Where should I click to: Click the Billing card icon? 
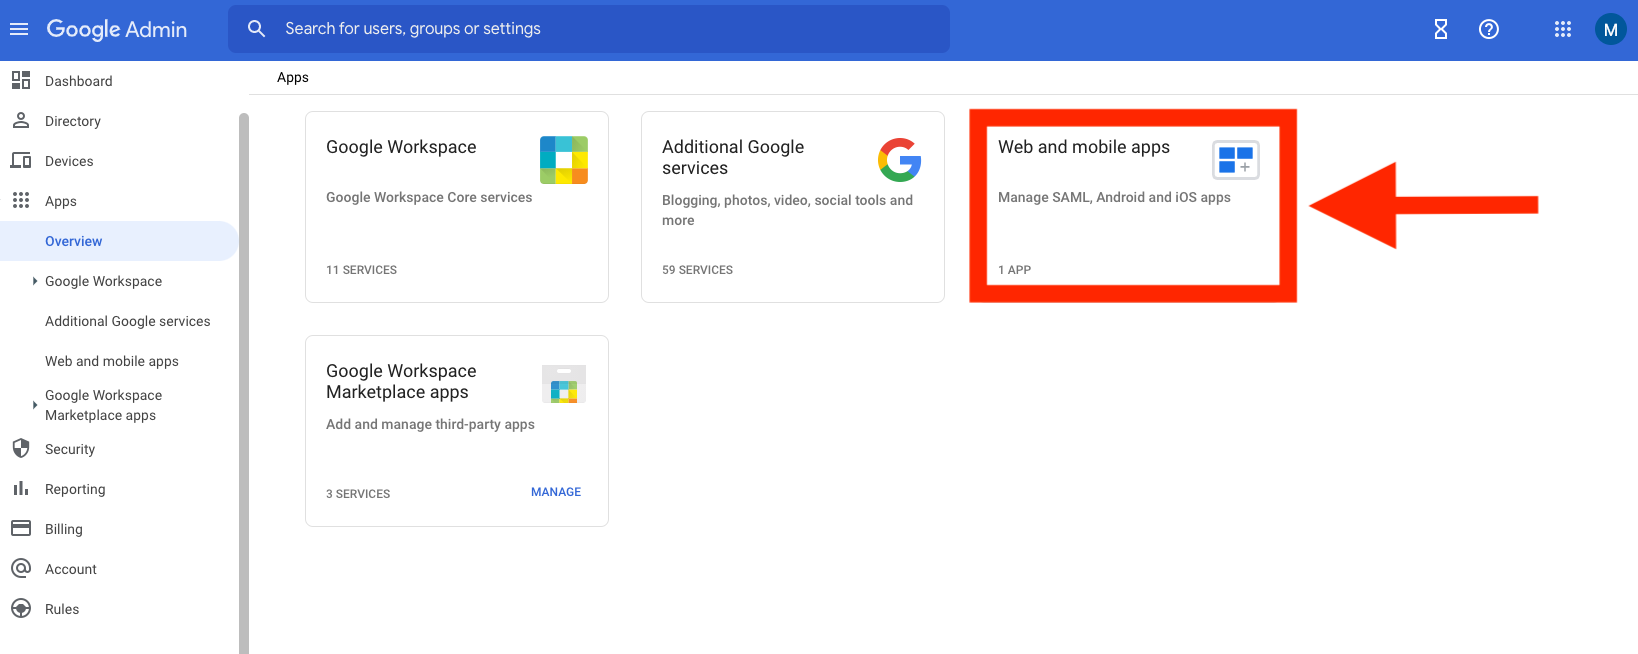point(21,528)
